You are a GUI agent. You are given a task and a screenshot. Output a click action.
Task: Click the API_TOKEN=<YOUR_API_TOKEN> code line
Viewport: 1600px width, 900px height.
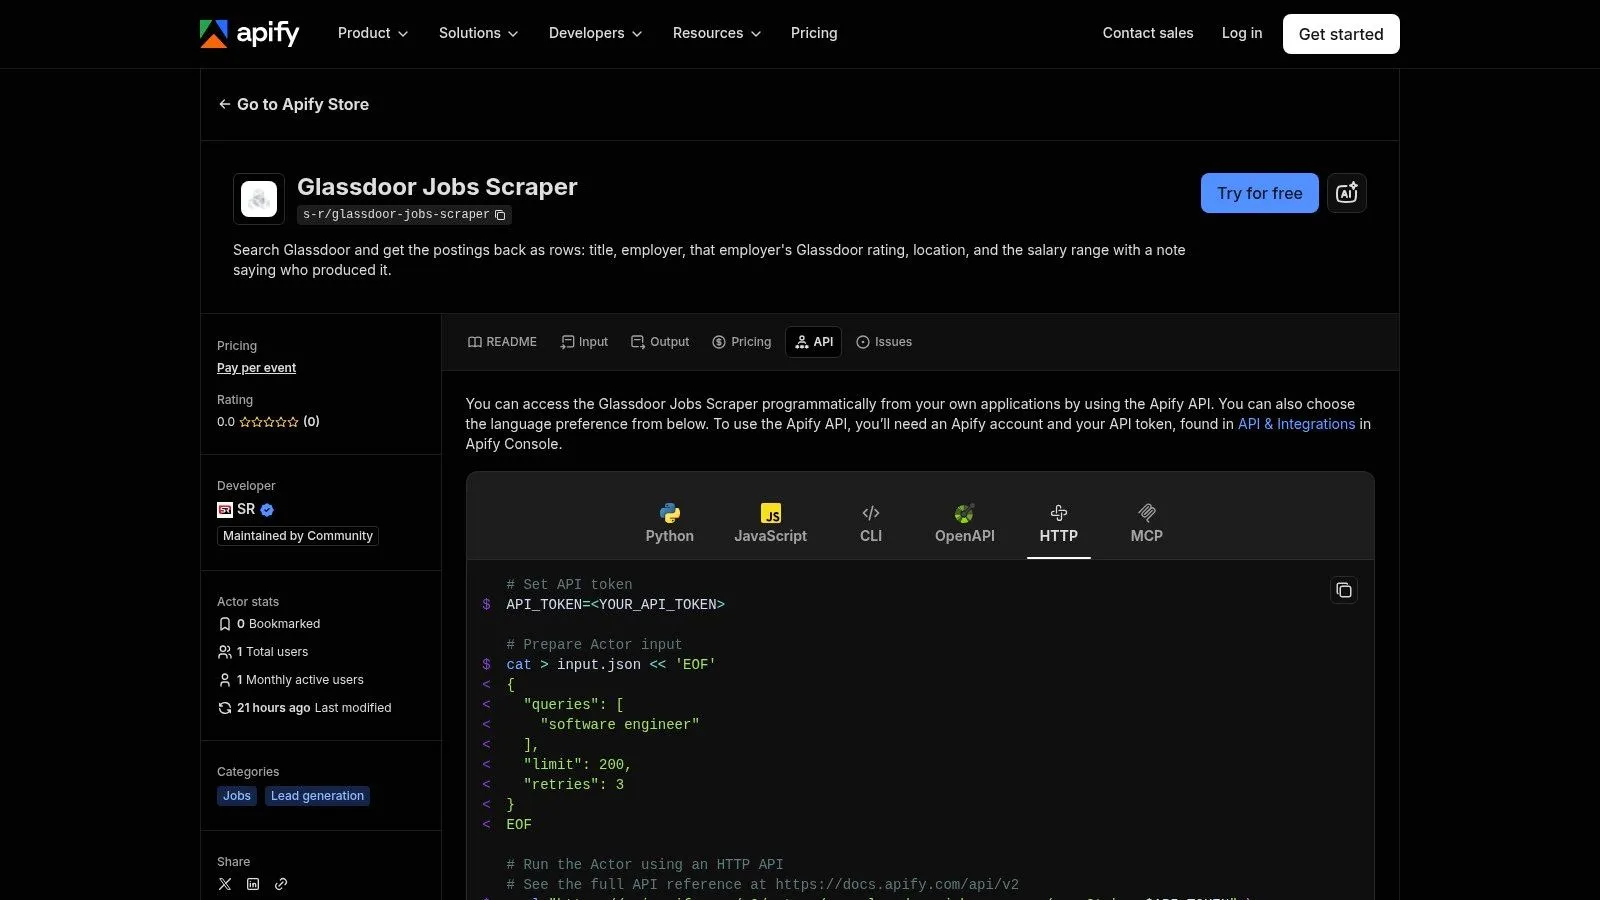click(x=615, y=605)
